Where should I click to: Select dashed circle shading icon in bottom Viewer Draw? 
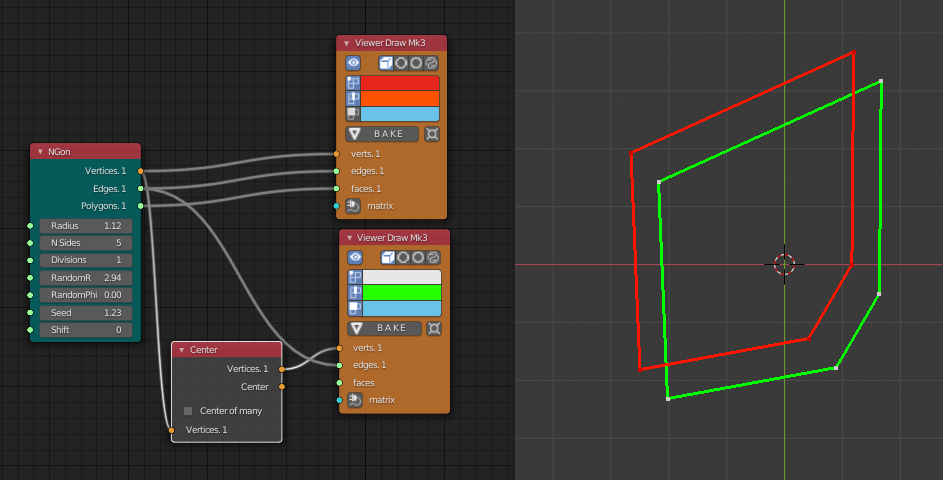point(404,257)
